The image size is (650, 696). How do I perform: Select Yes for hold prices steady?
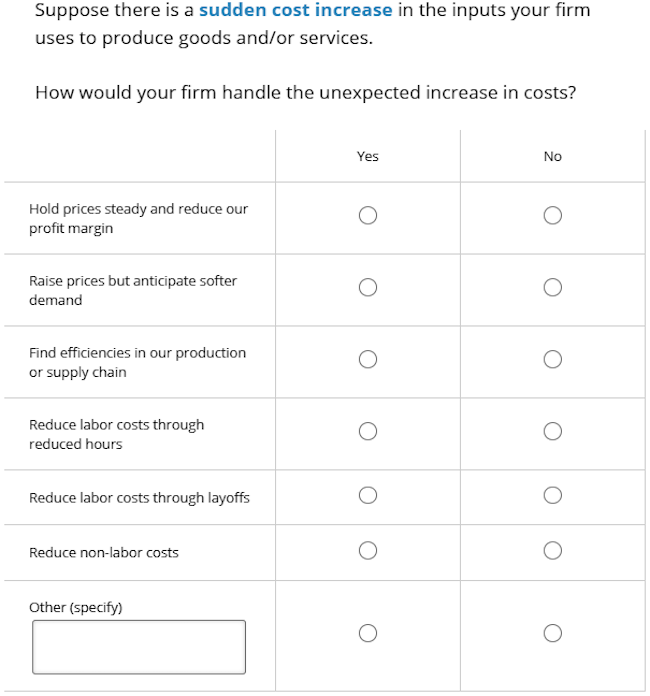tap(368, 215)
